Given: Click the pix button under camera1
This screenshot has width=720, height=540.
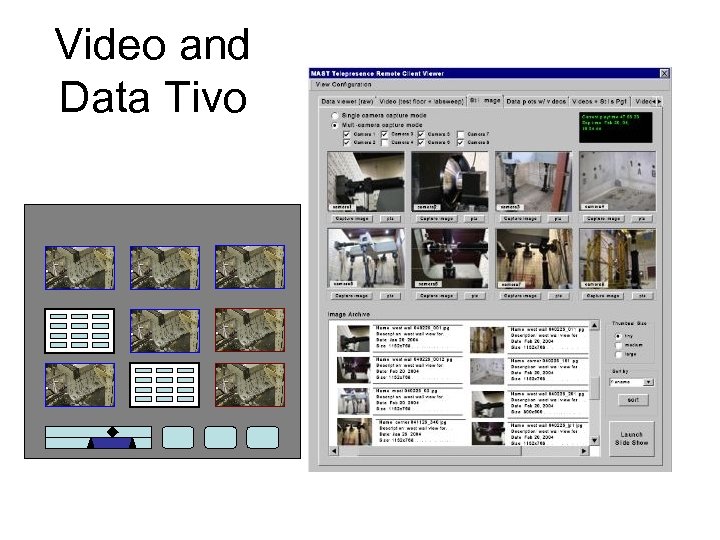Looking at the screenshot, I should point(390,219).
